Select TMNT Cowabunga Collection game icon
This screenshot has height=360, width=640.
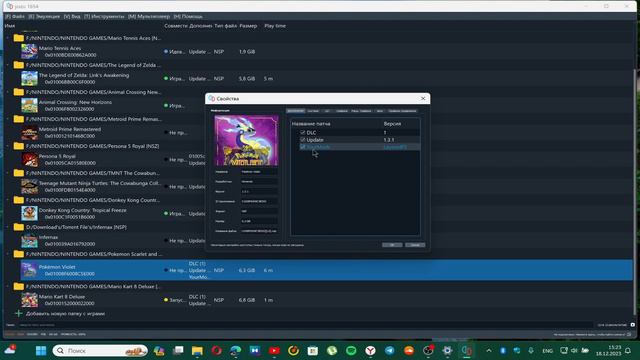point(29,187)
